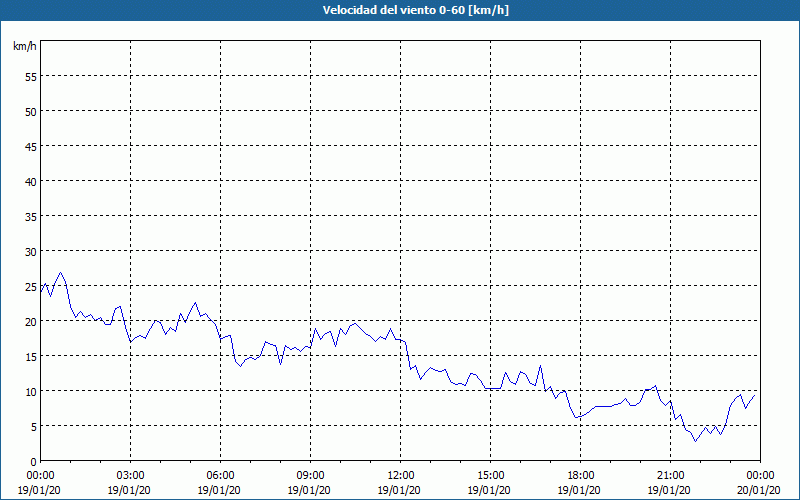The width and height of the screenshot is (800, 500).
Task: Select the y-axis value 5
Action: pyautogui.click(x=33, y=427)
